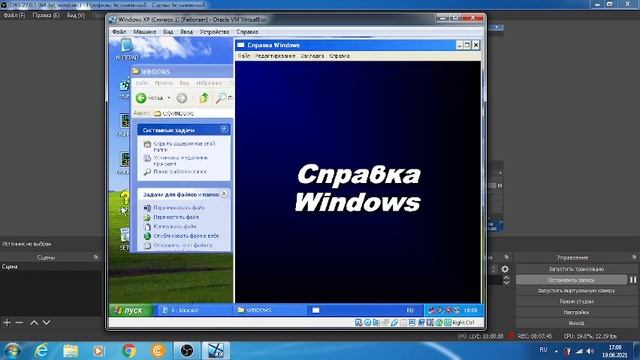Click VirtualBox Right Ctrl host key indicator
This screenshot has width=640, height=360.
tap(463, 322)
